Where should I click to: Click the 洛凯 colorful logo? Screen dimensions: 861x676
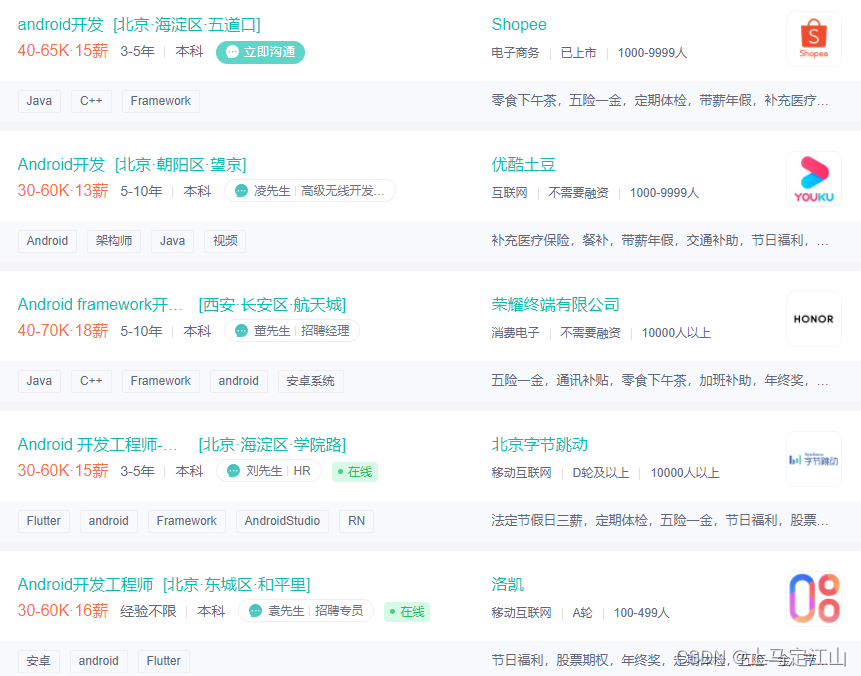[x=814, y=599]
